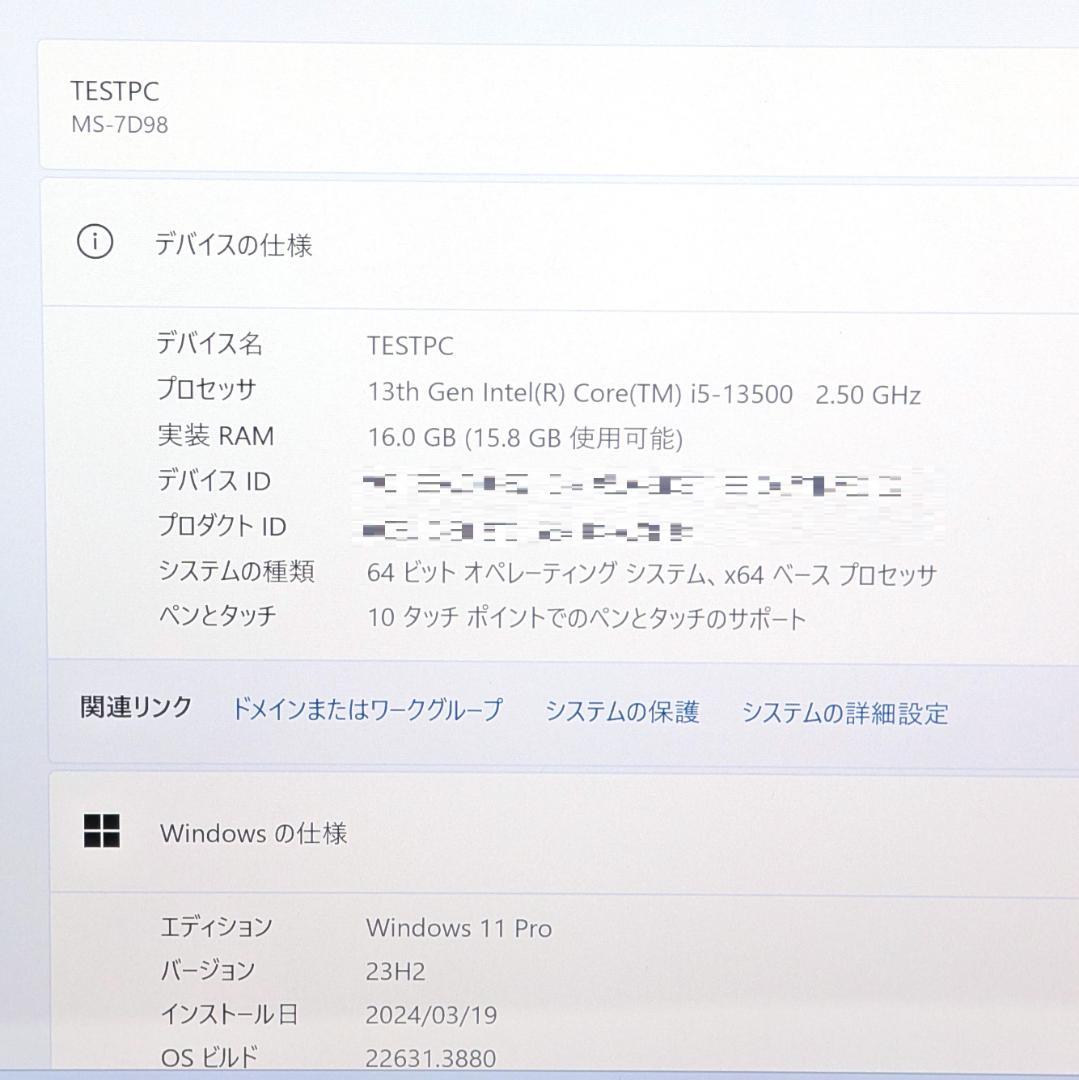The image size is (1079, 1080).
Task: Select the install date 2024/03/19
Action: [431, 1015]
